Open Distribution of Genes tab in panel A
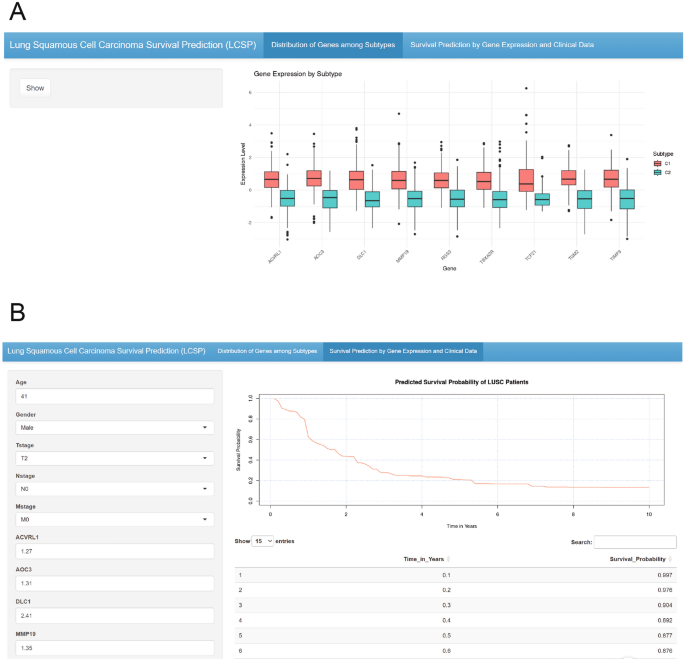Viewport: 685px width, 661px height. click(x=333, y=45)
